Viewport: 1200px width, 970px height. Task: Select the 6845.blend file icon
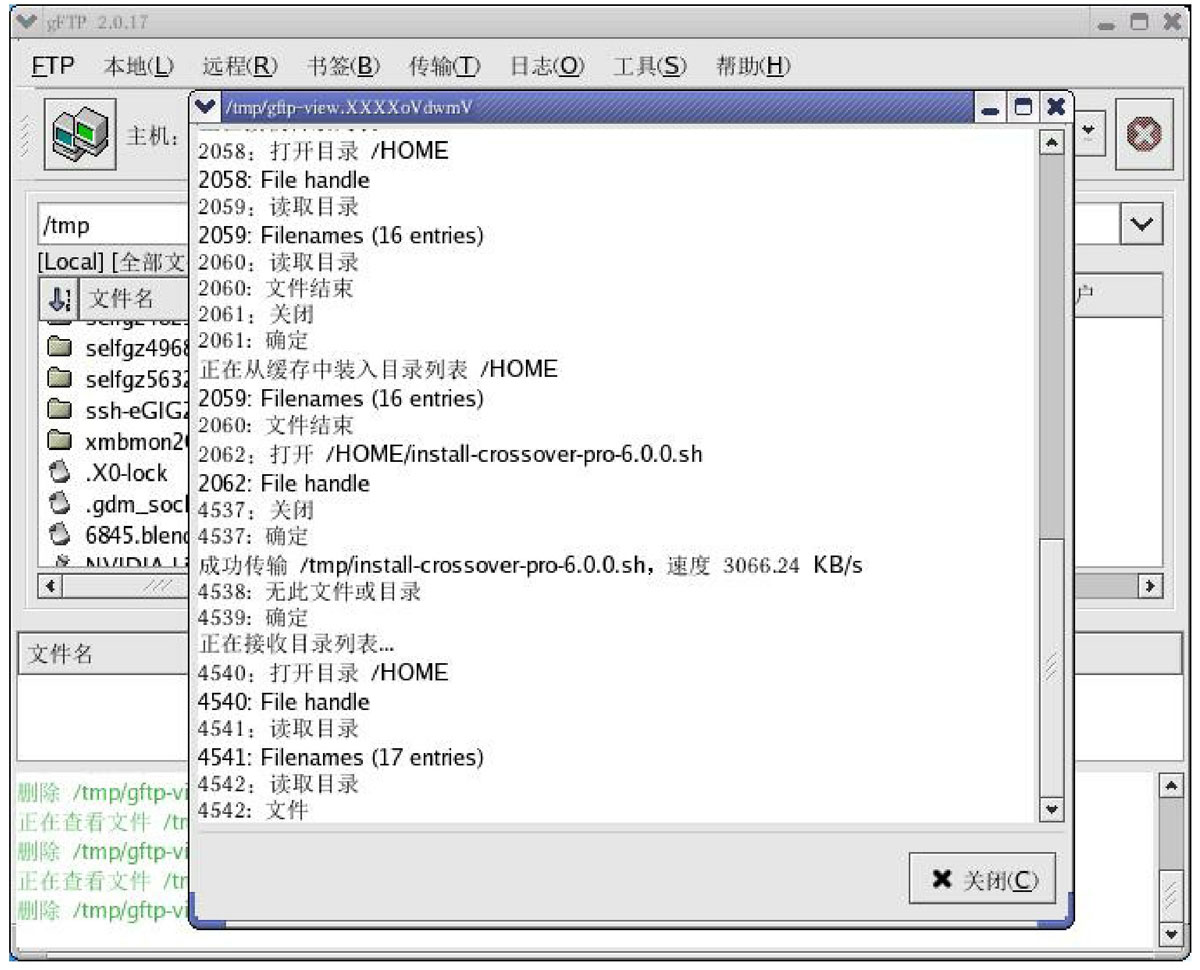[62, 534]
